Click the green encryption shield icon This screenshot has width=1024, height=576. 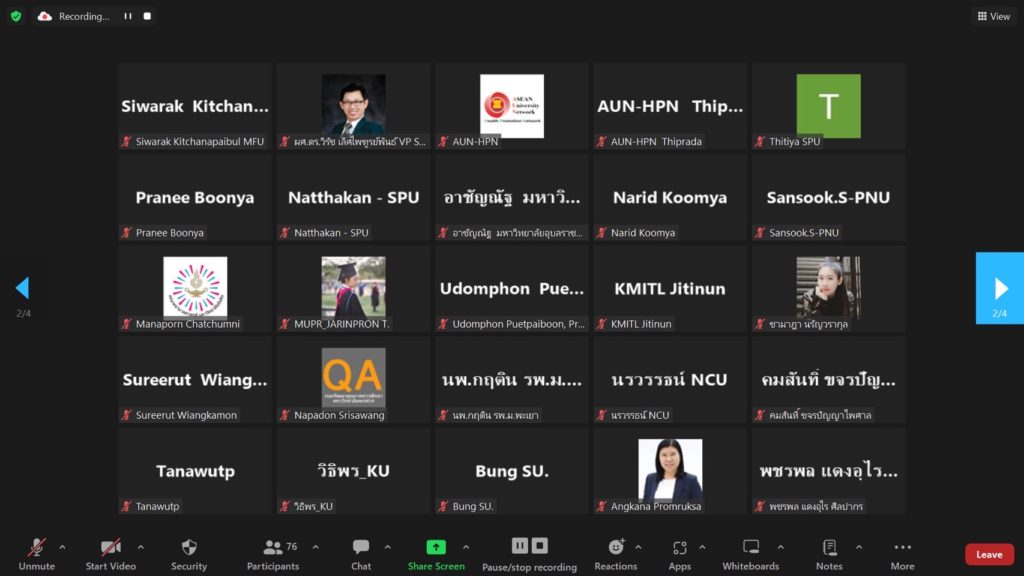click(x=16, y=16)
